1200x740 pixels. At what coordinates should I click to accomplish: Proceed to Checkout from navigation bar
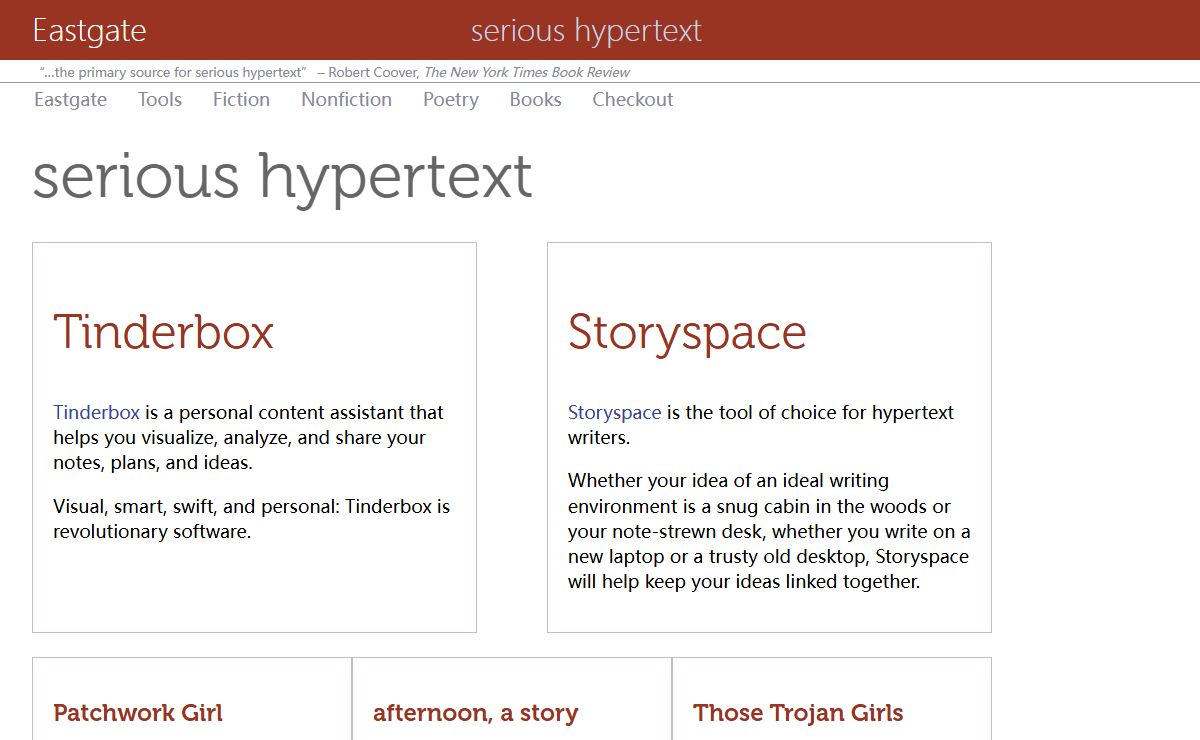point(632,100)
